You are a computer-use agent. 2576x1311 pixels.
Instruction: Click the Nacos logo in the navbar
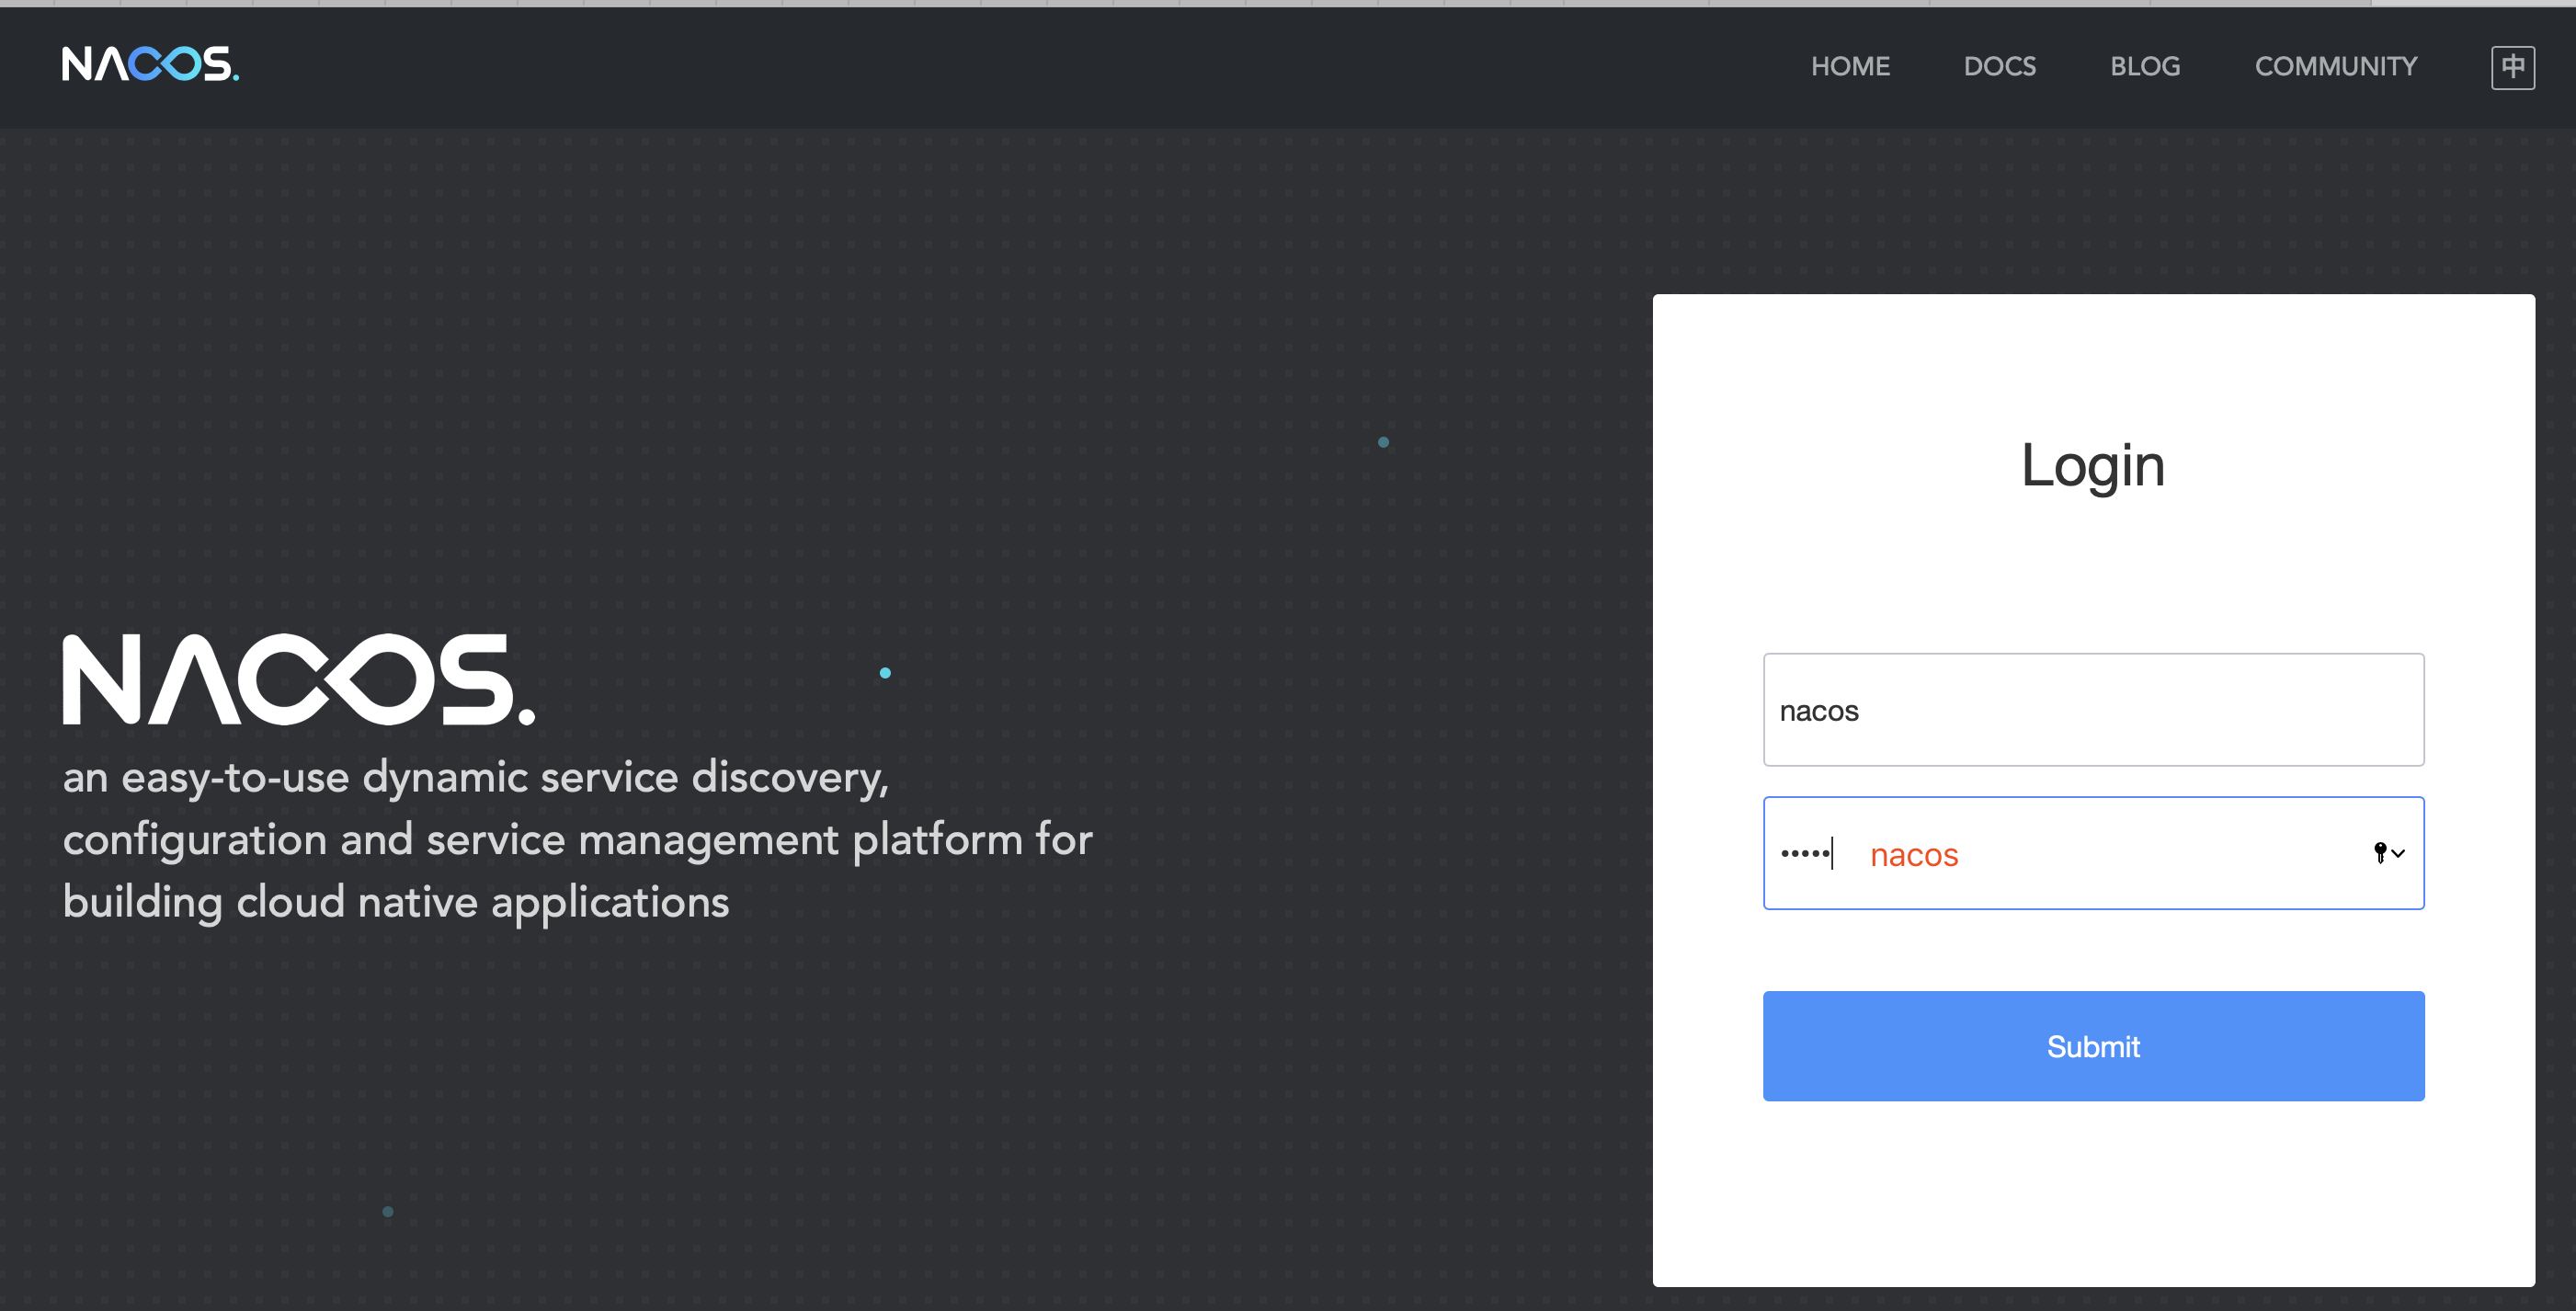(x=148, y=66)
